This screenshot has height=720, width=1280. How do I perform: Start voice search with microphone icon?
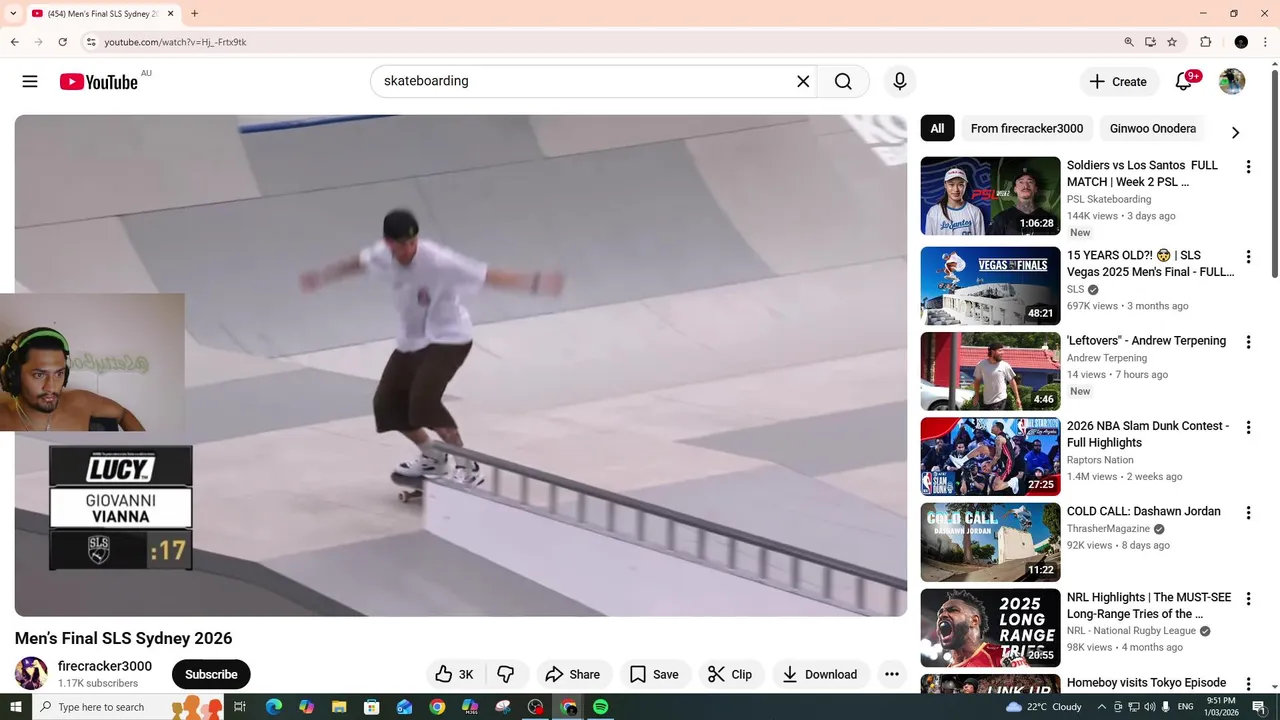coord(900,81)
